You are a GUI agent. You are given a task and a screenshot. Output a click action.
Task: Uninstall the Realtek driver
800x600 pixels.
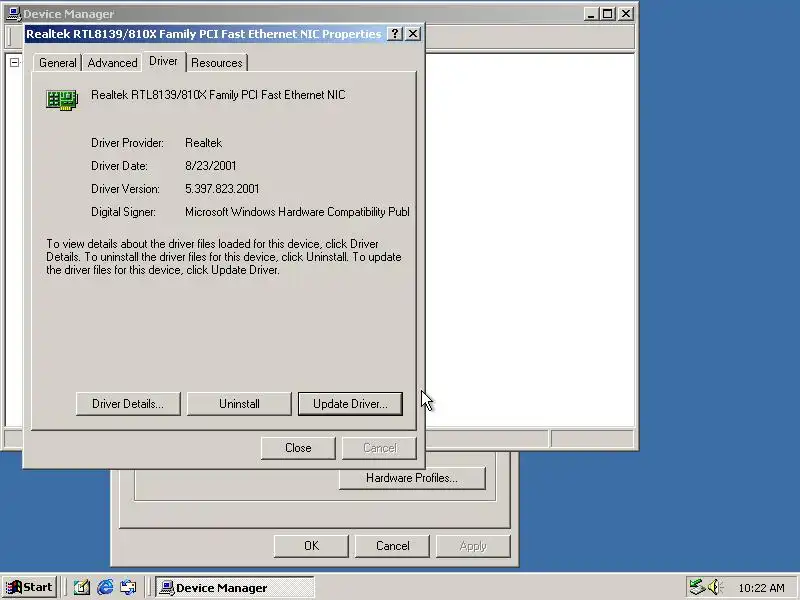point(239,404)
